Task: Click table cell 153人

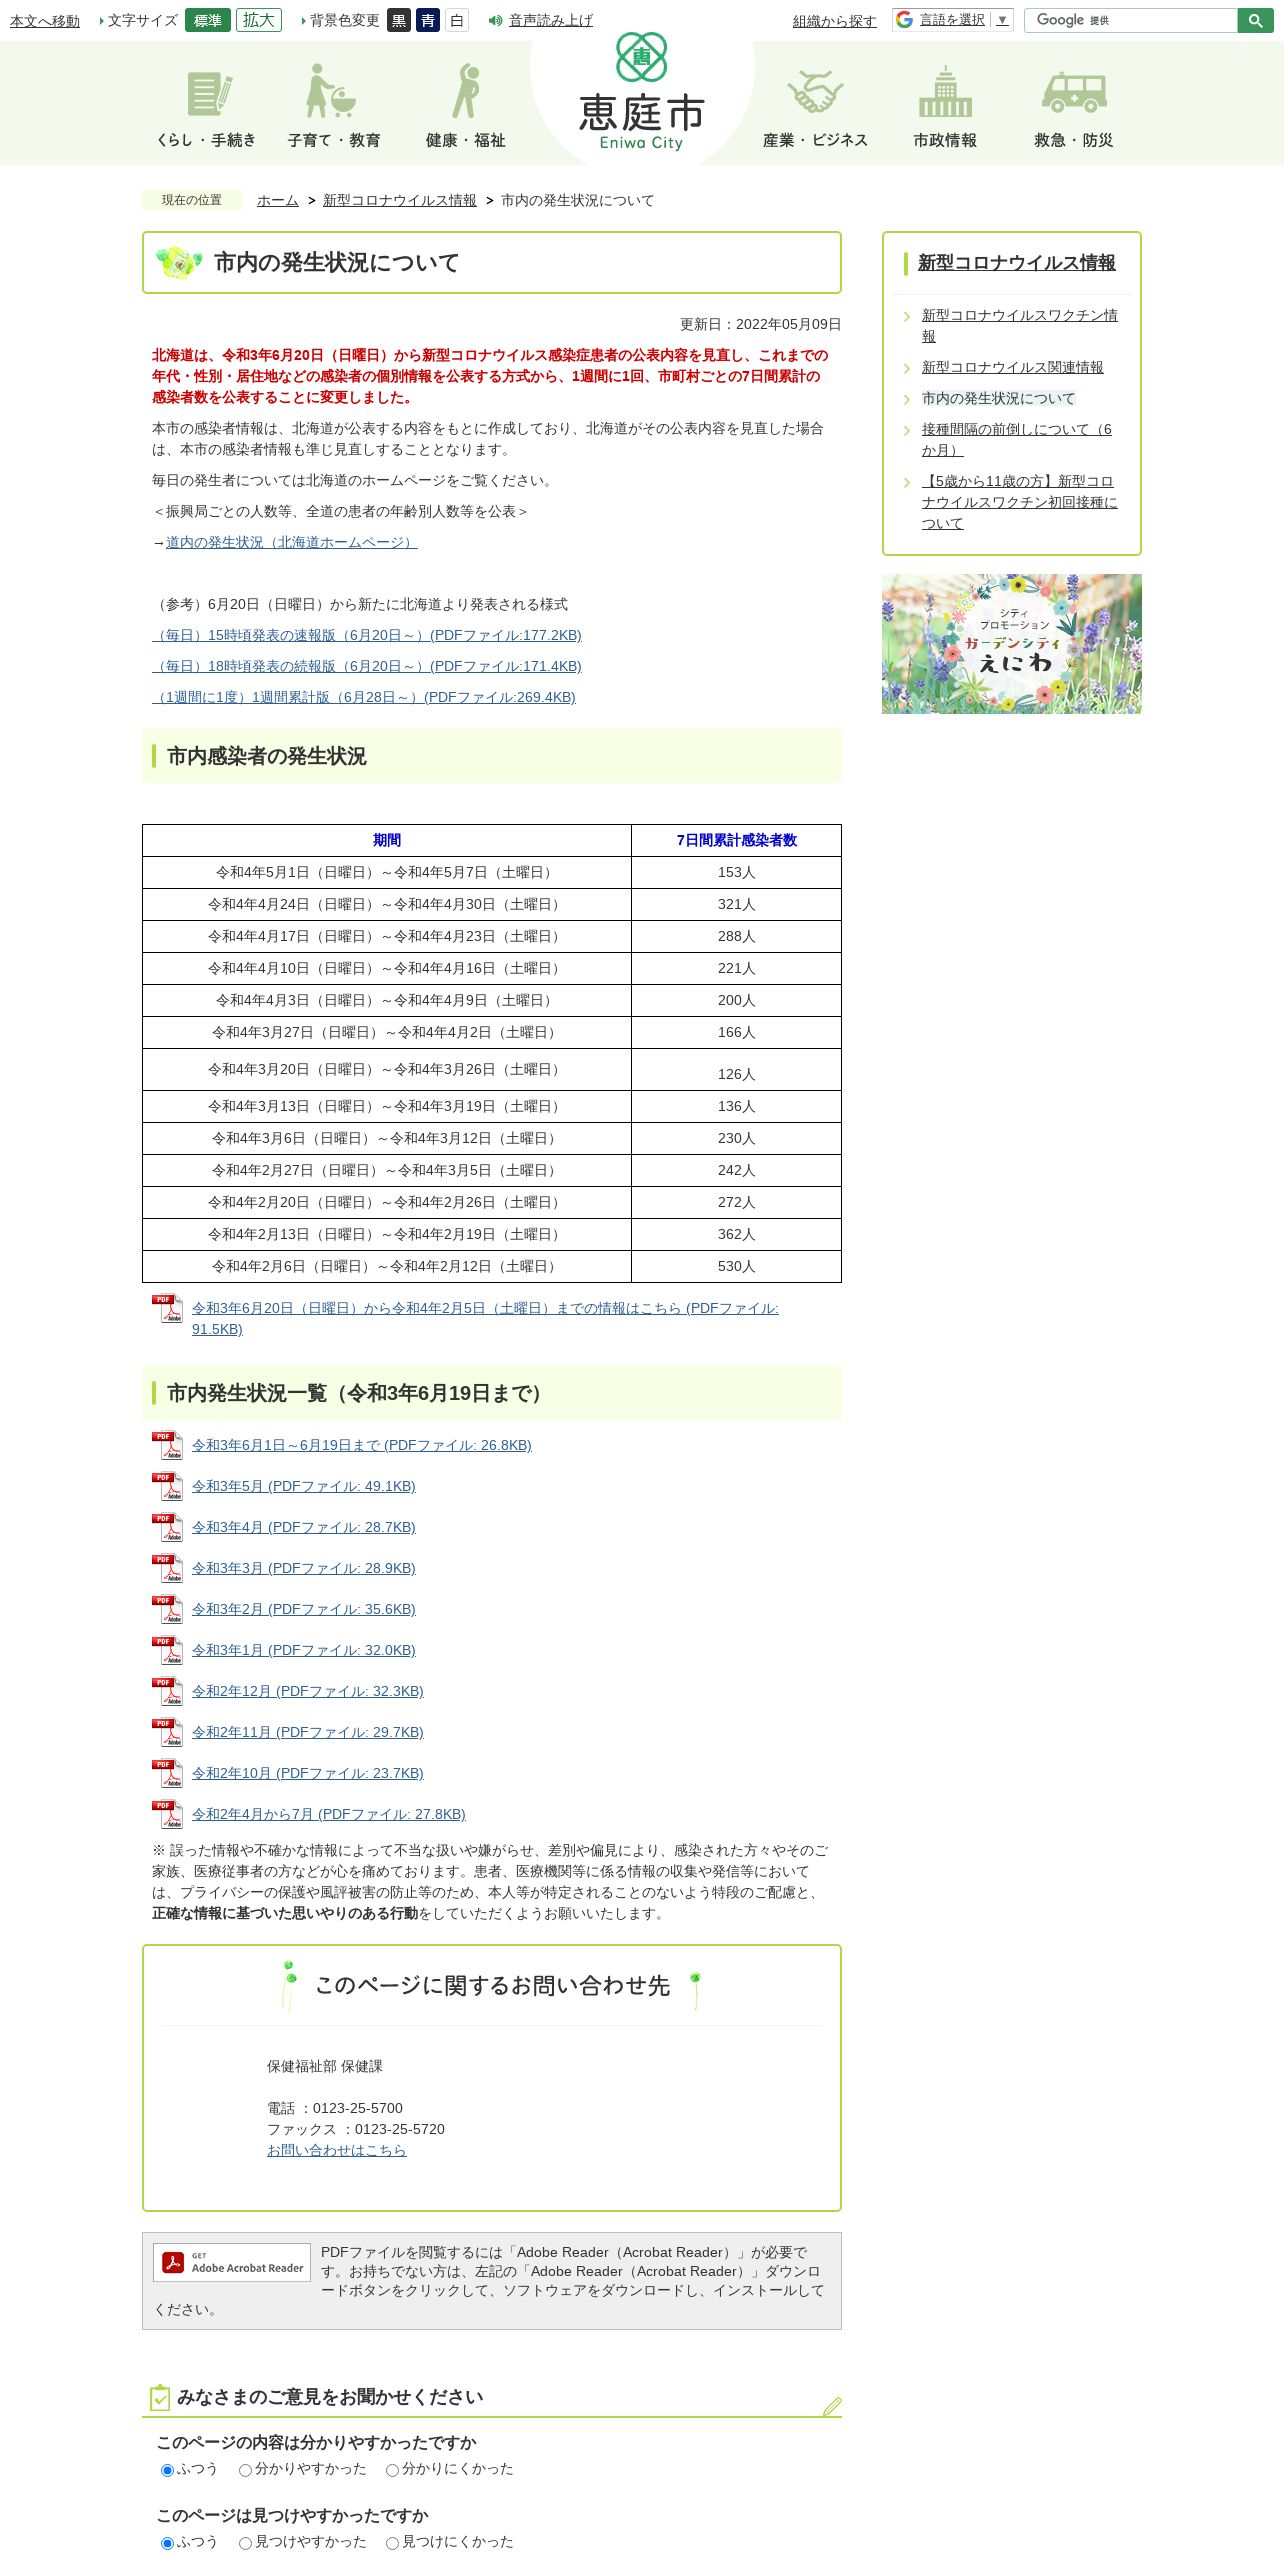Action: coord(737,872)
